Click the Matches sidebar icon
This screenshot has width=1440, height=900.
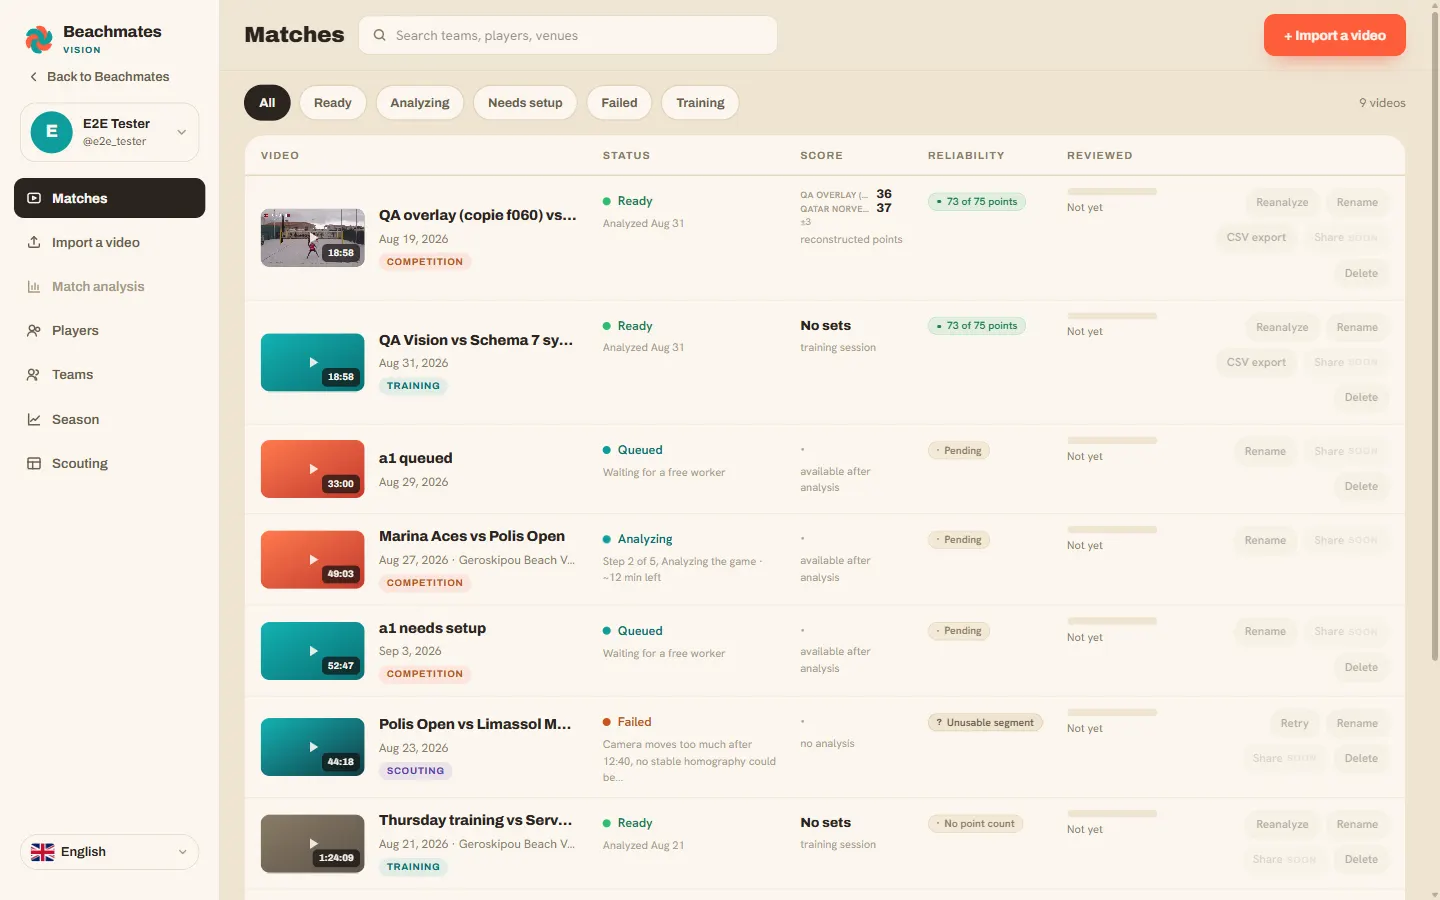(34, 198)
